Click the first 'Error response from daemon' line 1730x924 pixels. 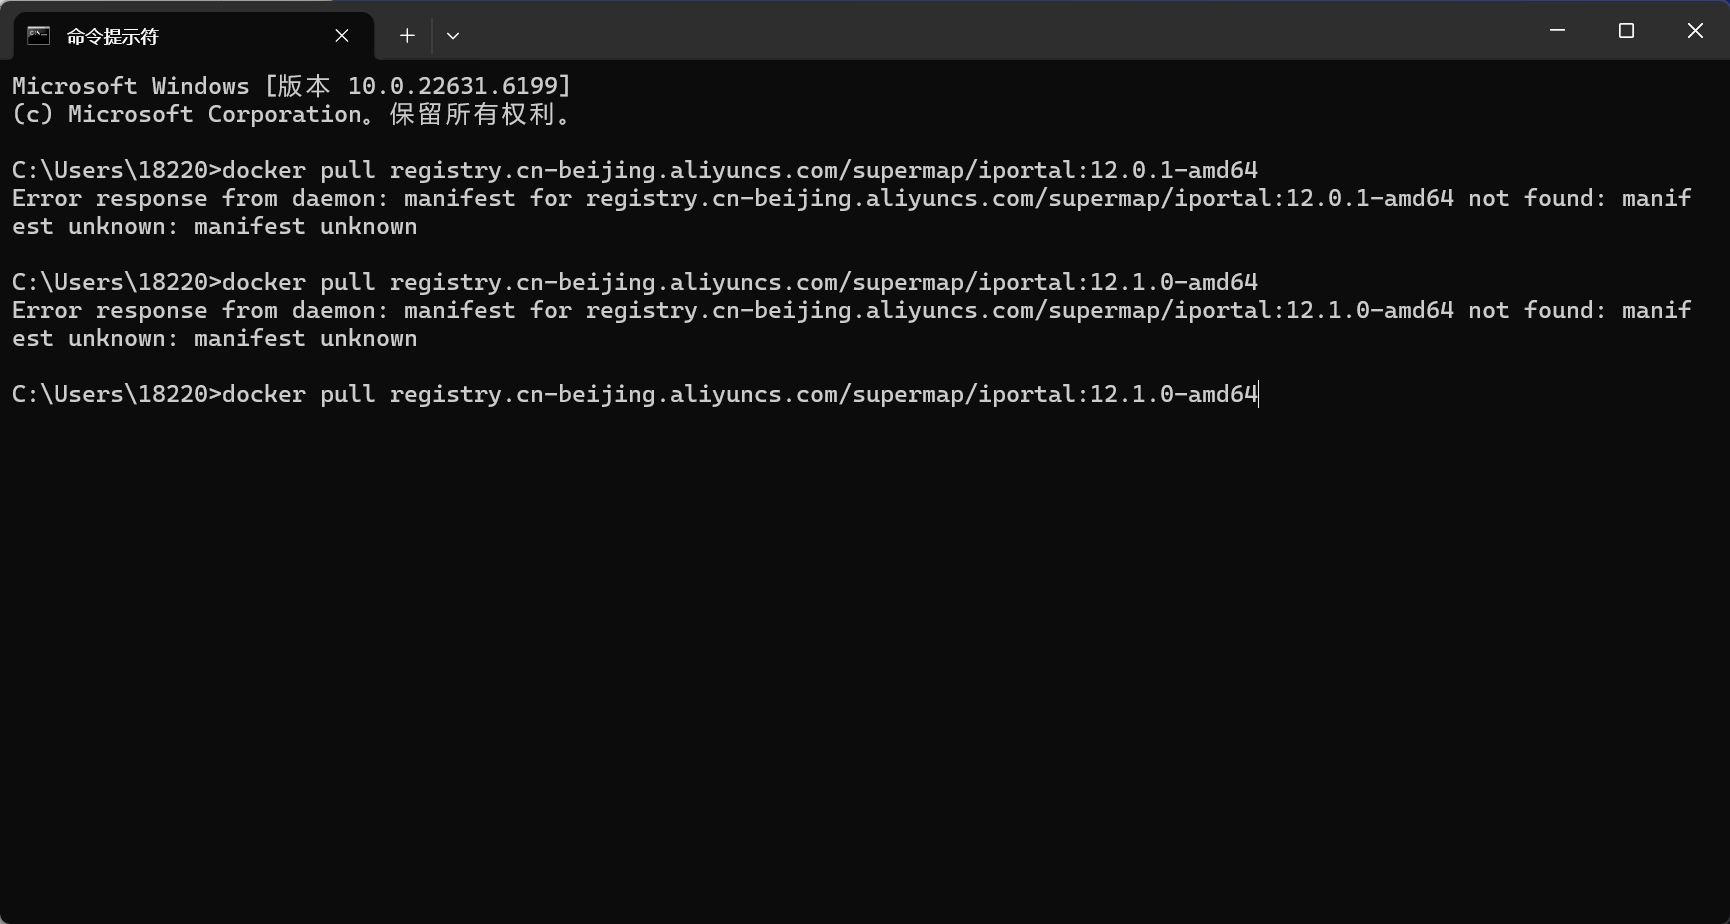(x=850, y=198)
